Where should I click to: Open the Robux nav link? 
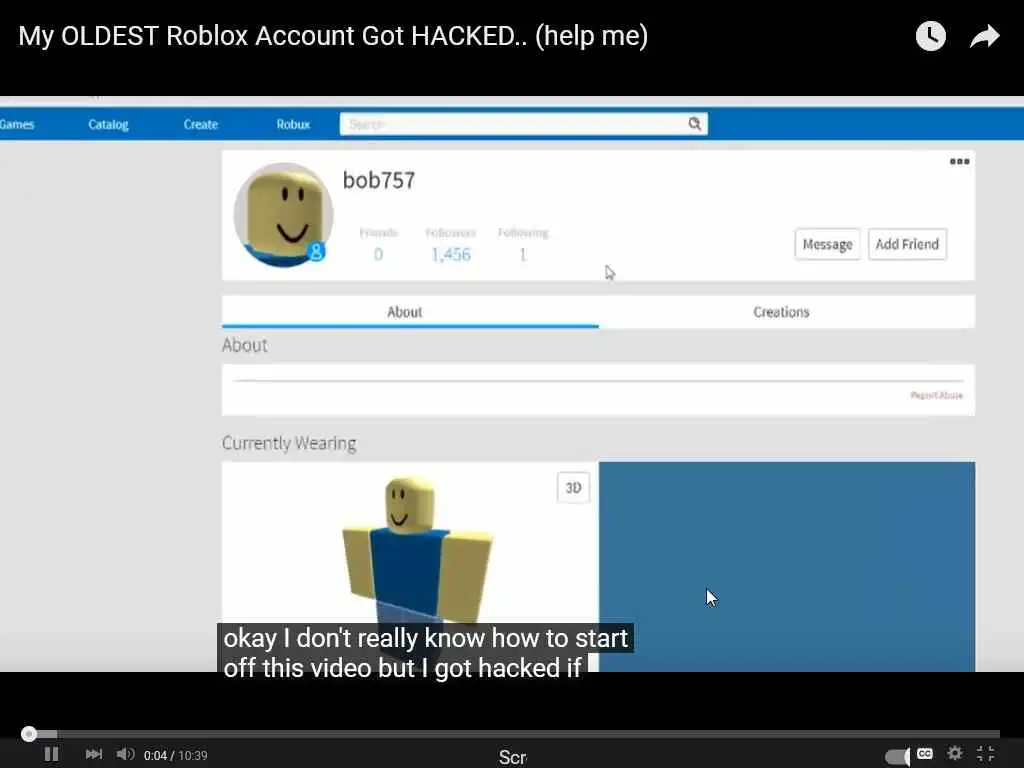click(293, 124)
